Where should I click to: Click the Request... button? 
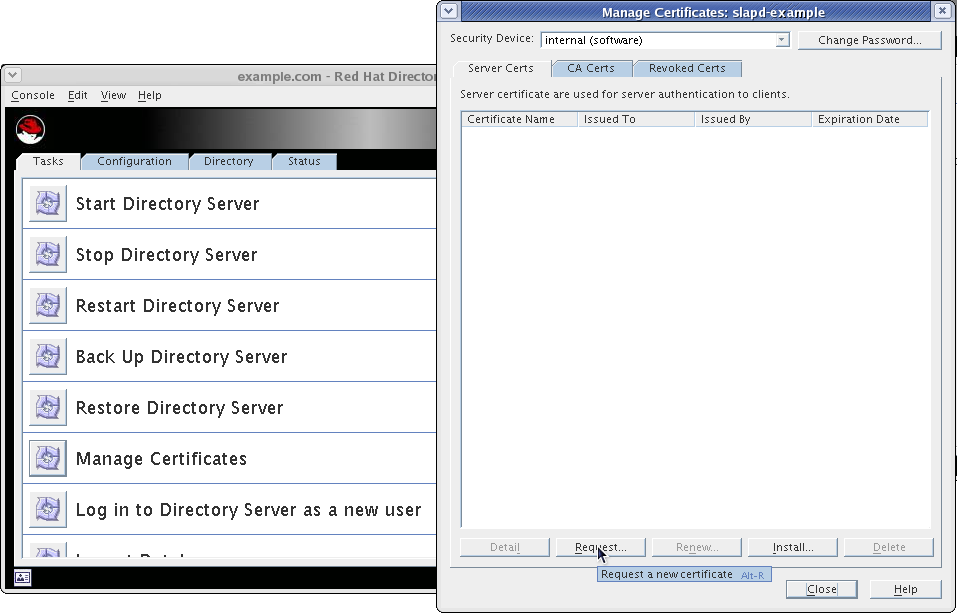click(601, 547)
